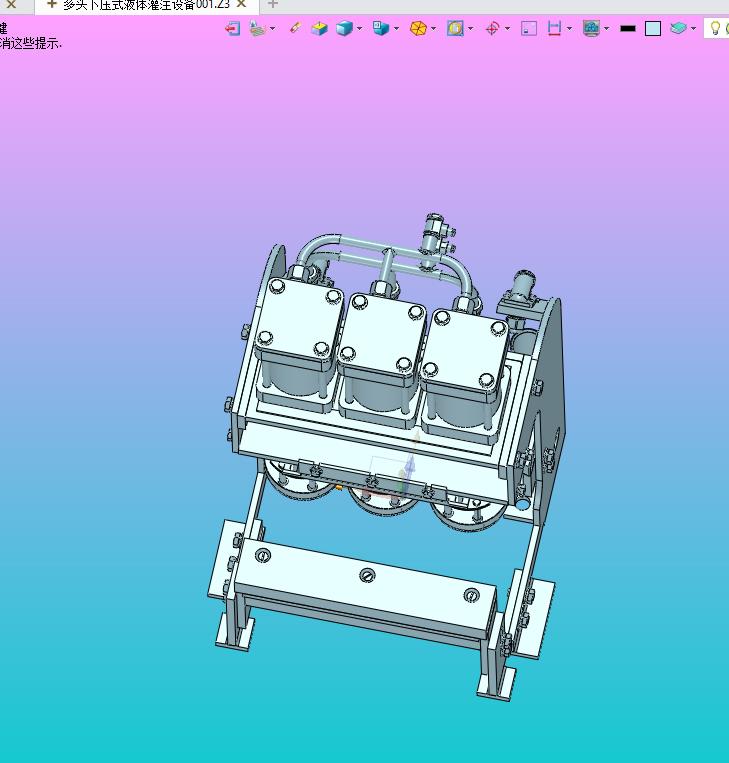Expand the orange polyhedron dropdown arrow
Viewport: 729px width, 763px height.
[x=433, y=29]
